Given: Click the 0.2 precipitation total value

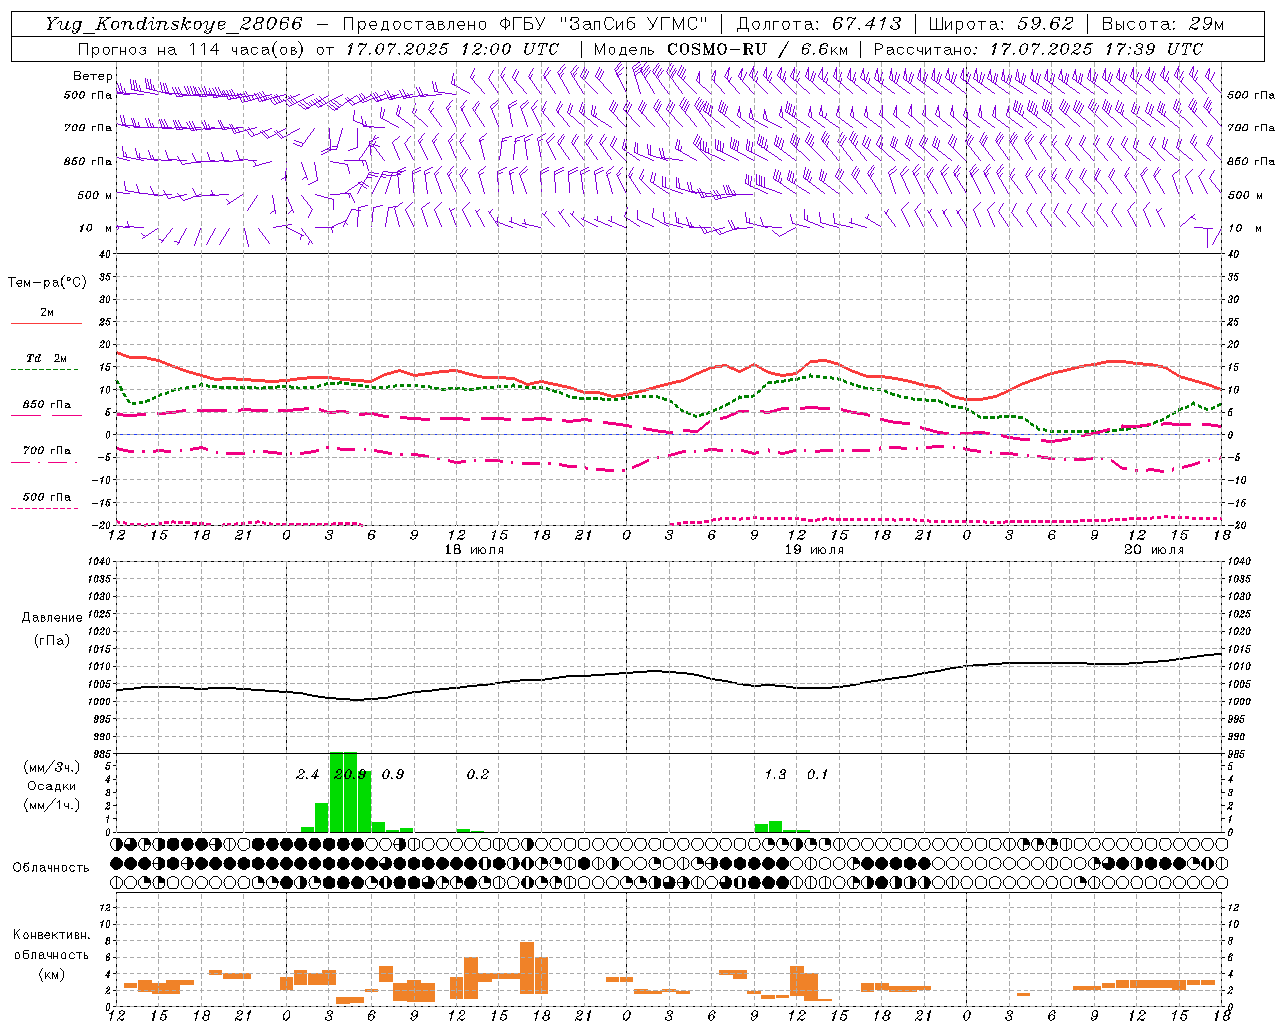Looking at the screenshot, I should click(x=478, y=774).
